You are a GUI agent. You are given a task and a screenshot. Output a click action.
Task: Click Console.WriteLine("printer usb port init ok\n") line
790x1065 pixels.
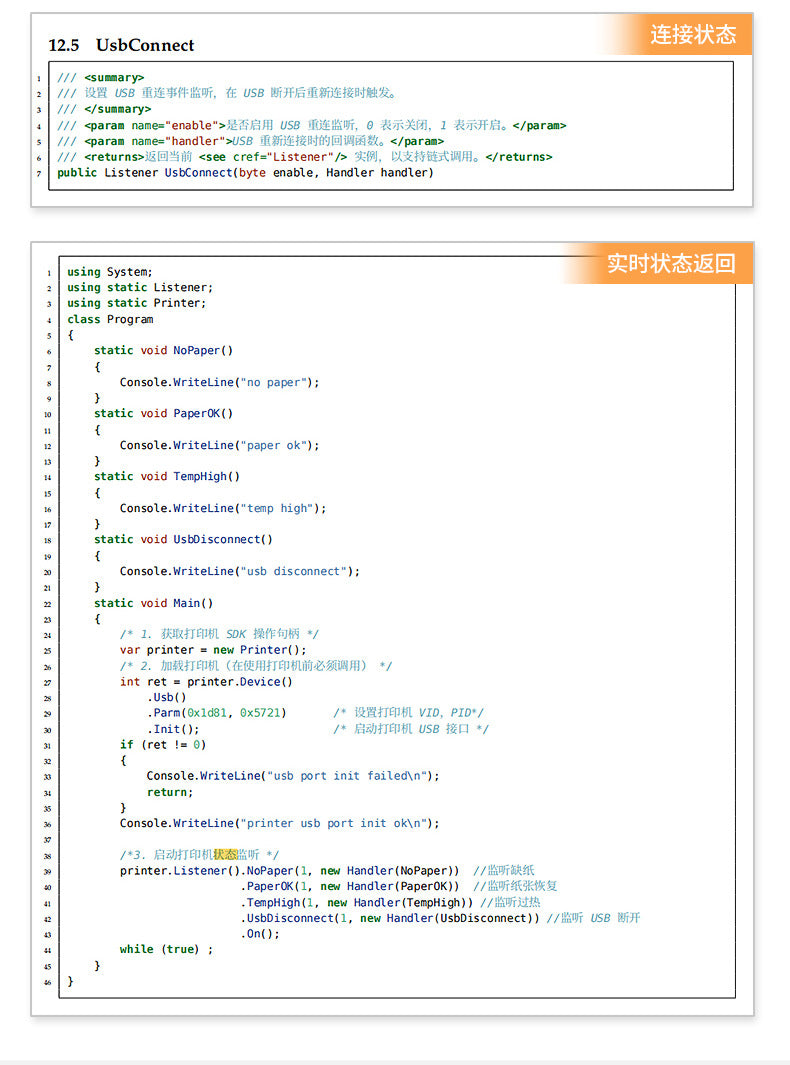280,824
